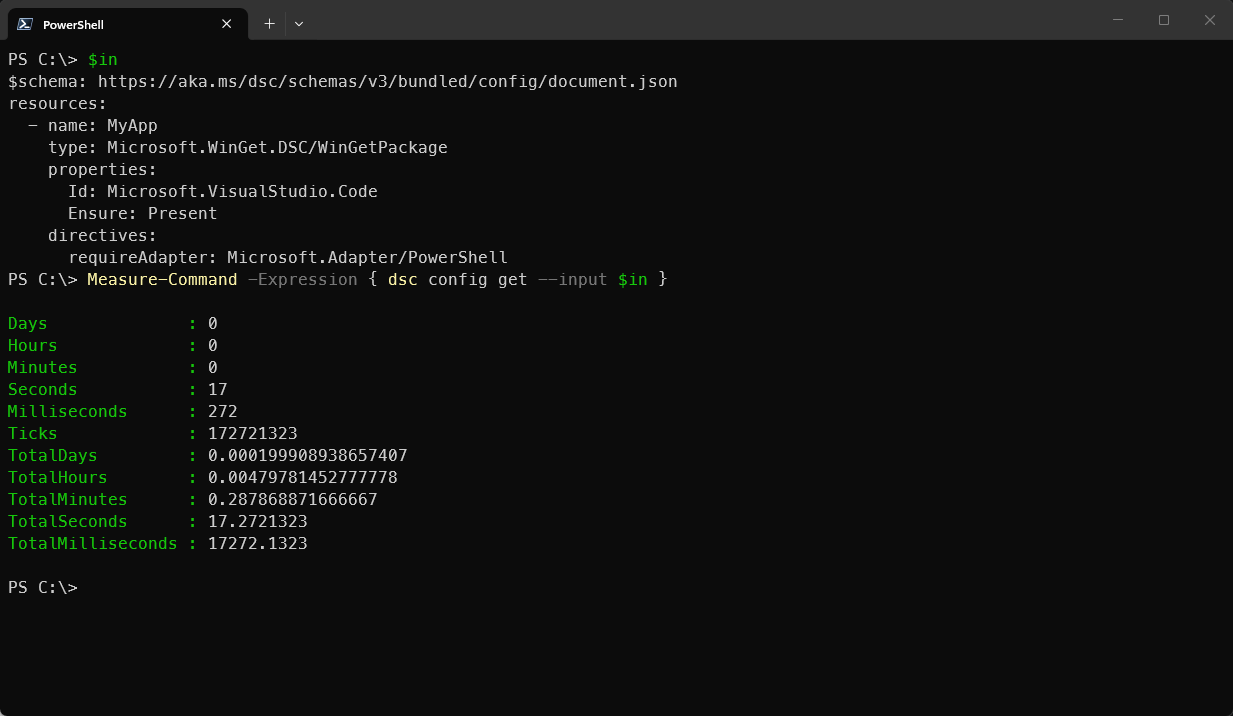The width and height of the screenshot is (1233, 716).
Task: Click the '-Expression' parameter text
Action: point(303,279)
